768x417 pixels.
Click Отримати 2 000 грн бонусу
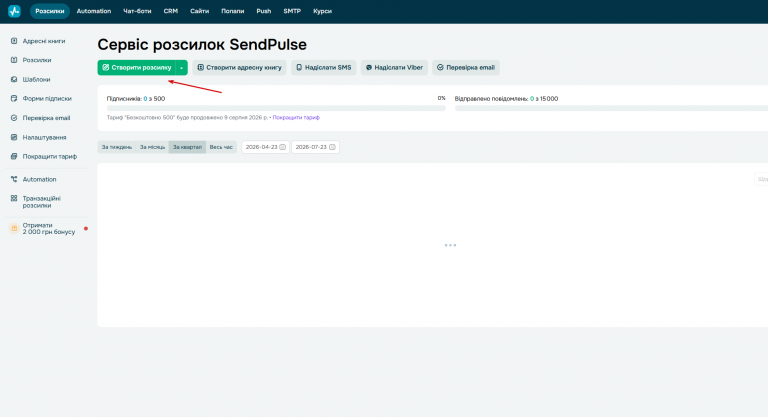pos(48,228)
